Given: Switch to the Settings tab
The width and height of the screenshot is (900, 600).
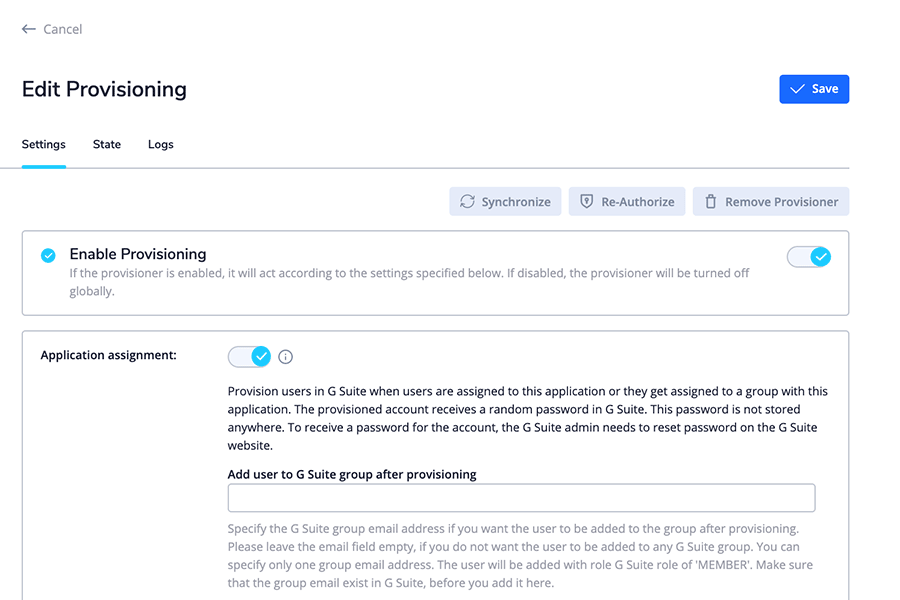Looking at the screenshot, I should coord(44,145).
